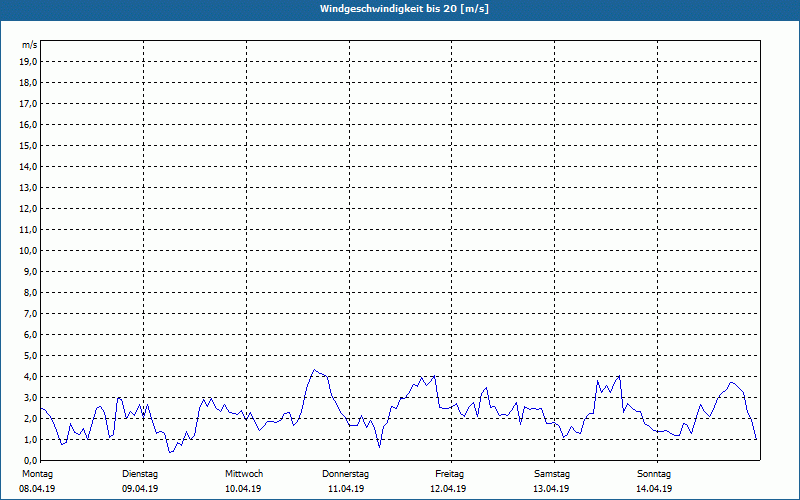Click the '16,0' y-axis label

click(x=28, y=124)
